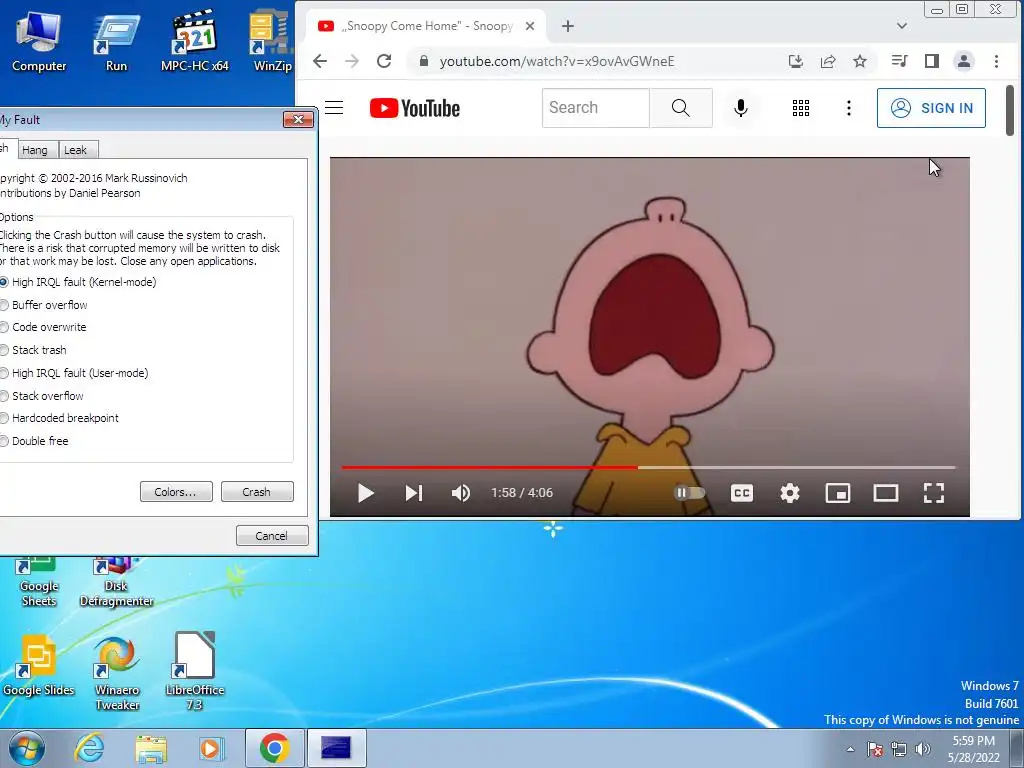Open Chrome three-dot menu
This screenshot has width=1024, height=768.
[996, 61]
